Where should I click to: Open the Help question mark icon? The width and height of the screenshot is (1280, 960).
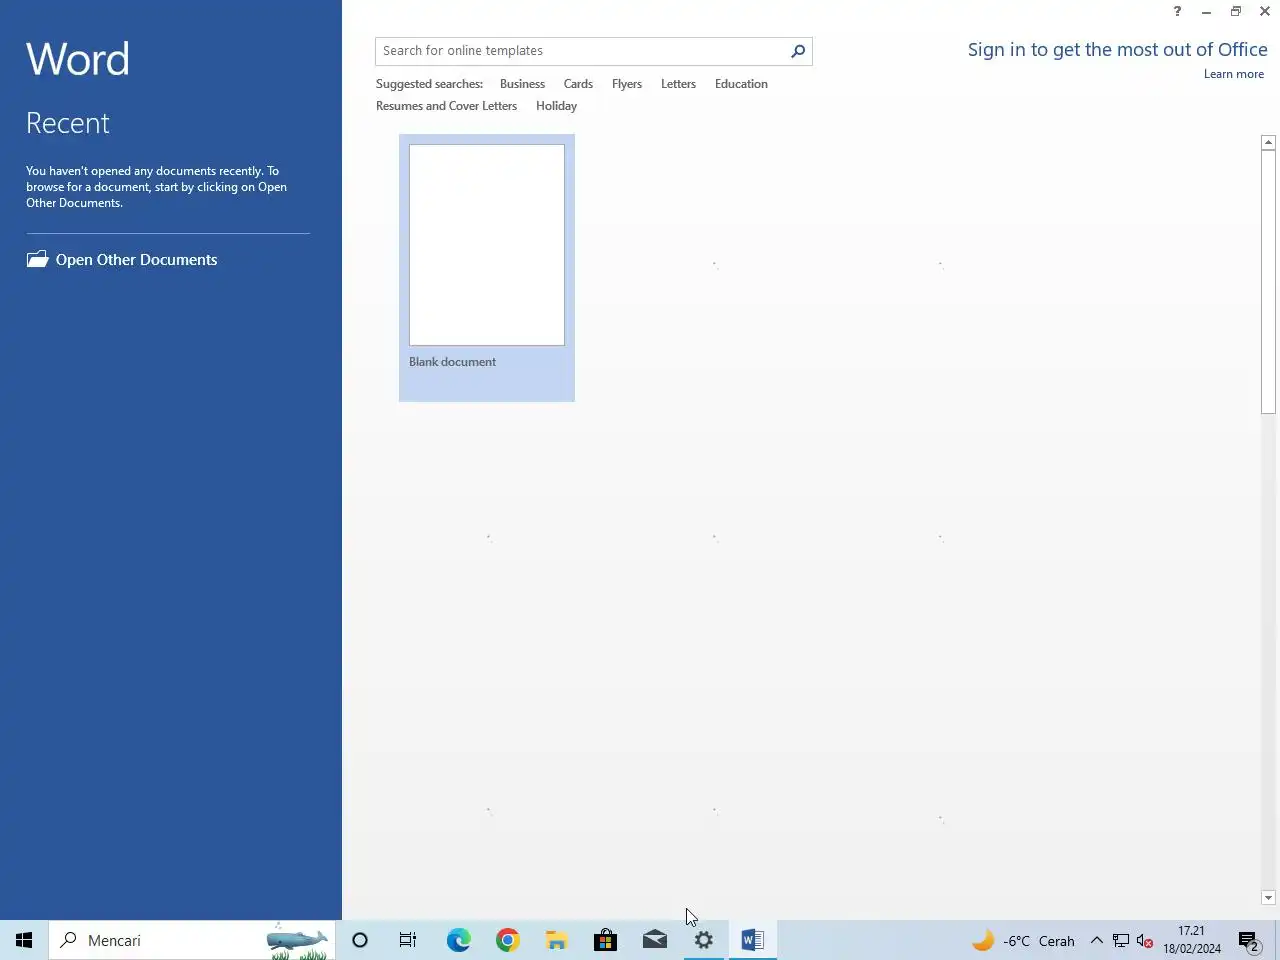click(x=1177, y=12)
